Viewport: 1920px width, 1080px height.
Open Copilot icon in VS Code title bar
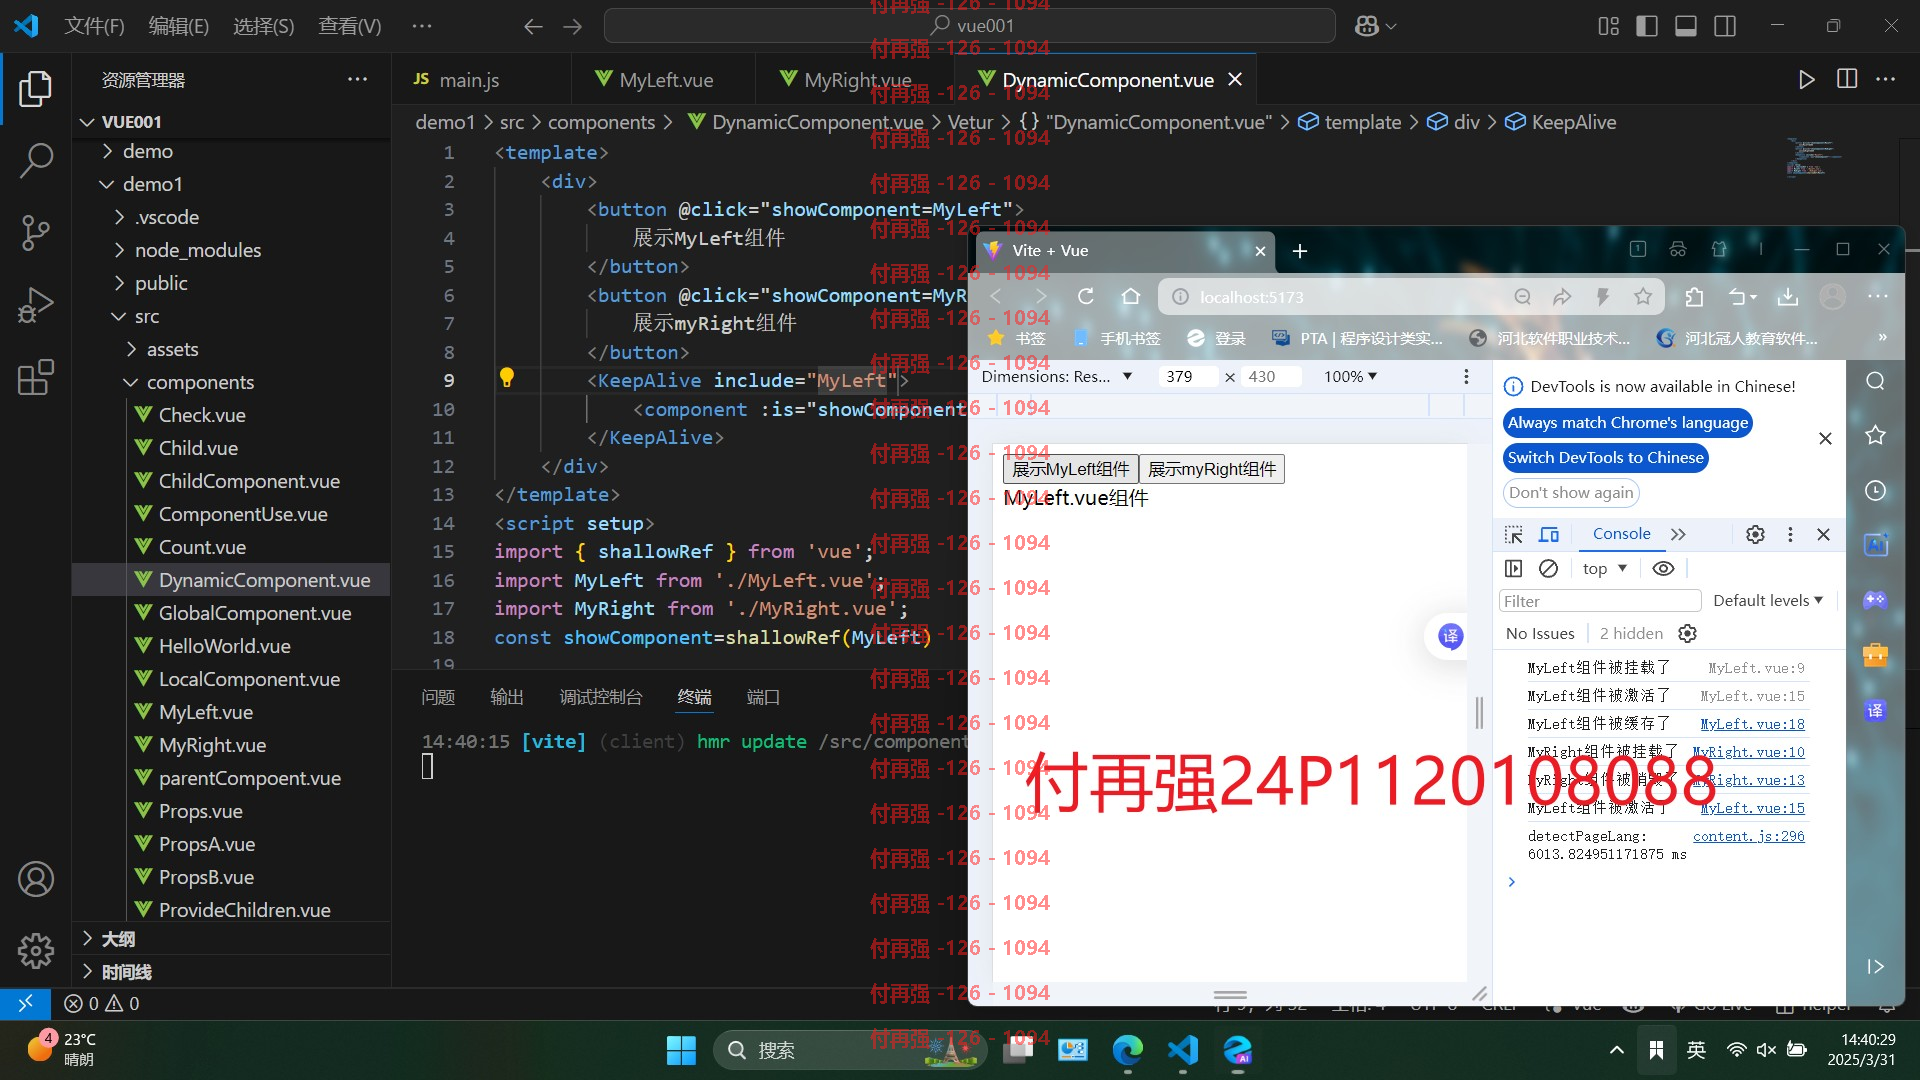[1367, 26]
